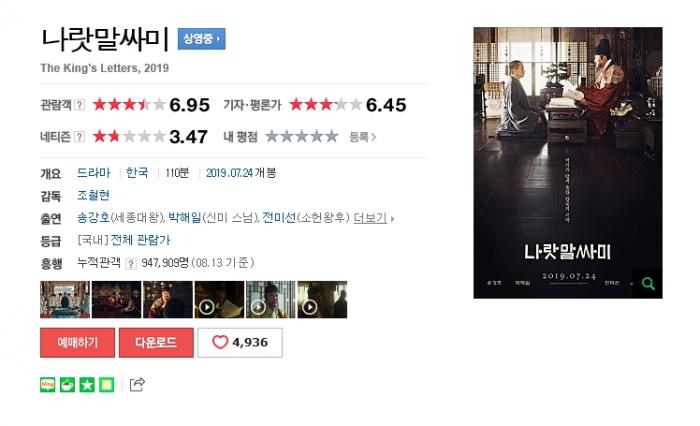The height and width of the screenshot is (426, 700).
Task: Click the 예매하기 booking button
Action: pyautogui.click(x=77, y=343)
